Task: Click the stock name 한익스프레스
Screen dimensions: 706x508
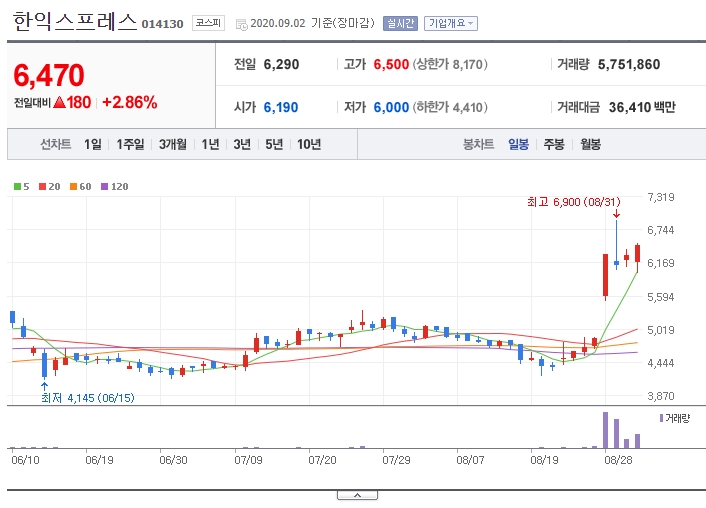Action: coord(75,22)
